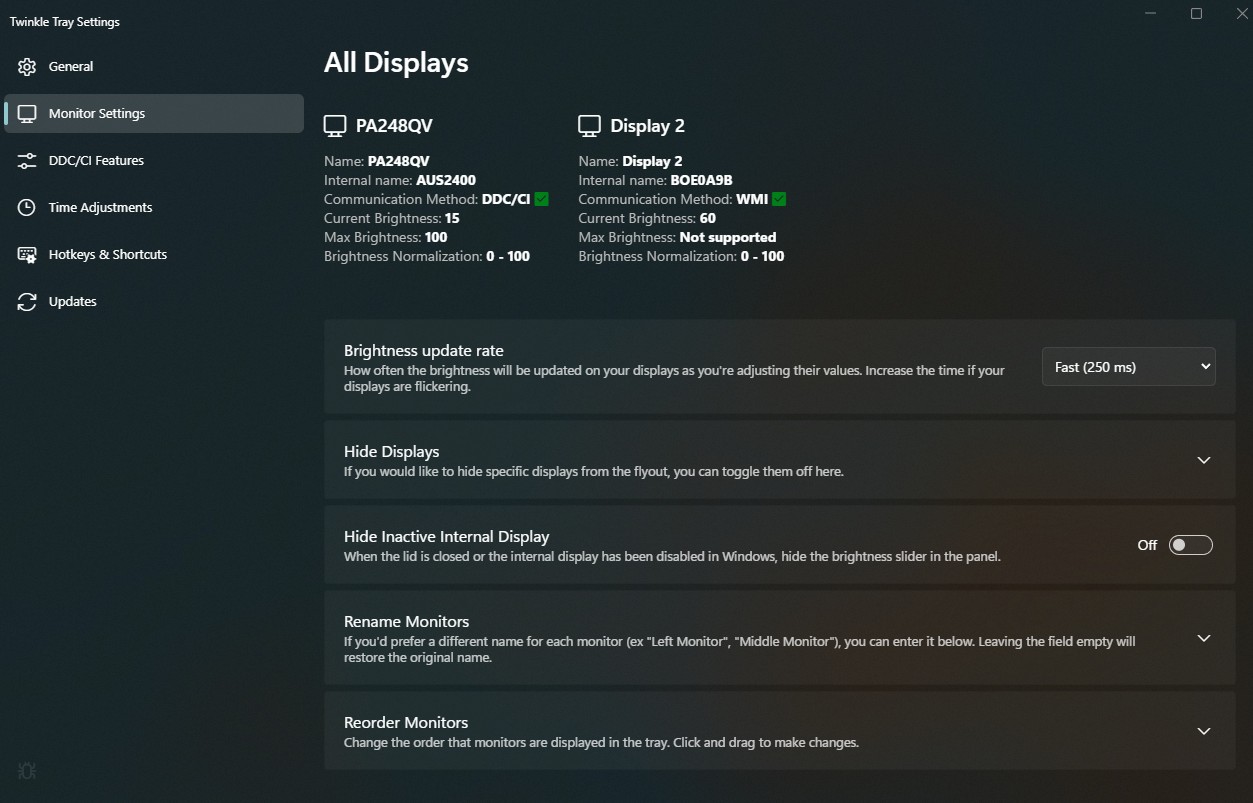Click the internal name BOE0A9B
The width and height of the screenshot is (1253, 803).
pos(702,181)
